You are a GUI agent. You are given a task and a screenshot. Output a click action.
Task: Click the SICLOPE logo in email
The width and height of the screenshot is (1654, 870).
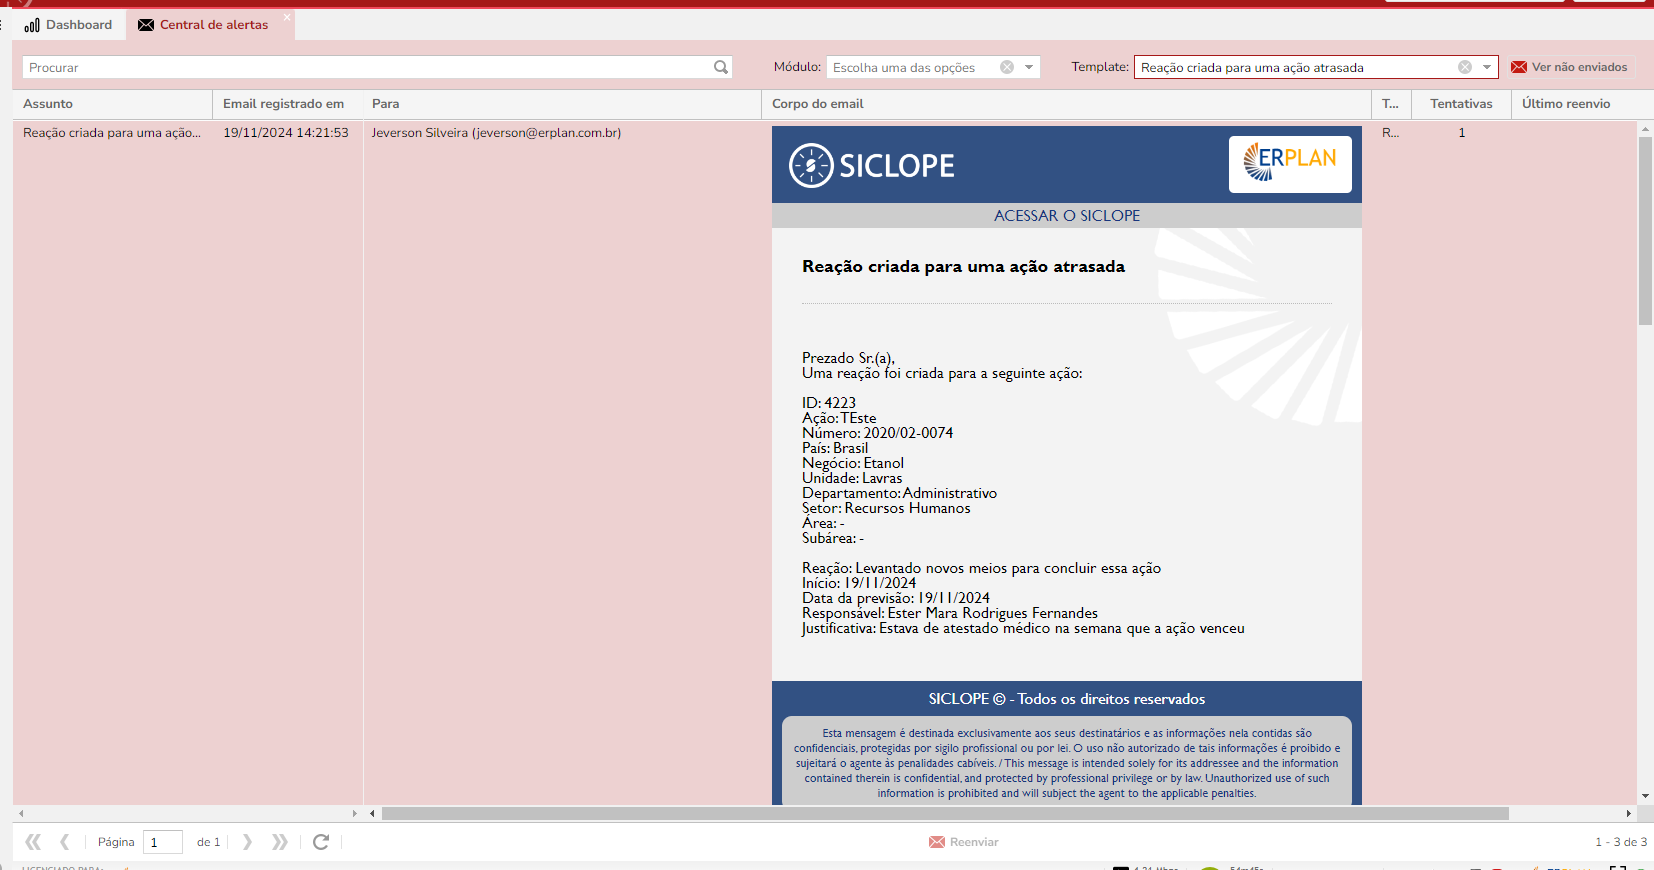871,166
